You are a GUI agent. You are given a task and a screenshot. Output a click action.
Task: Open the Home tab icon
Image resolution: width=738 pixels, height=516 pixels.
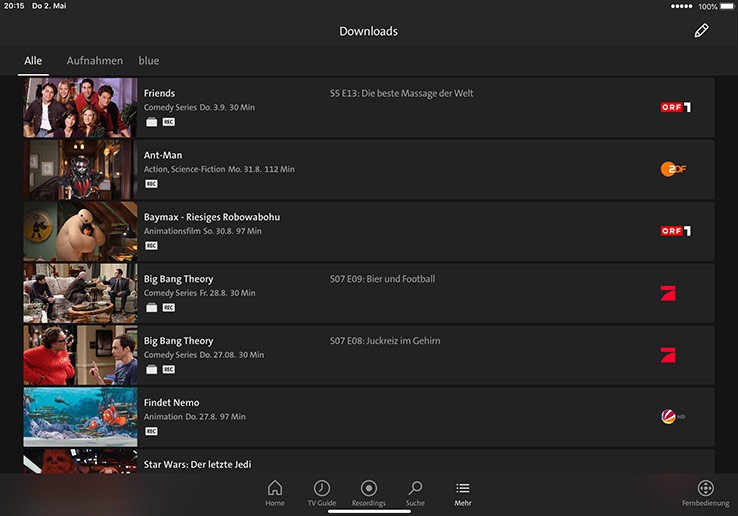(x=275, y=488)
